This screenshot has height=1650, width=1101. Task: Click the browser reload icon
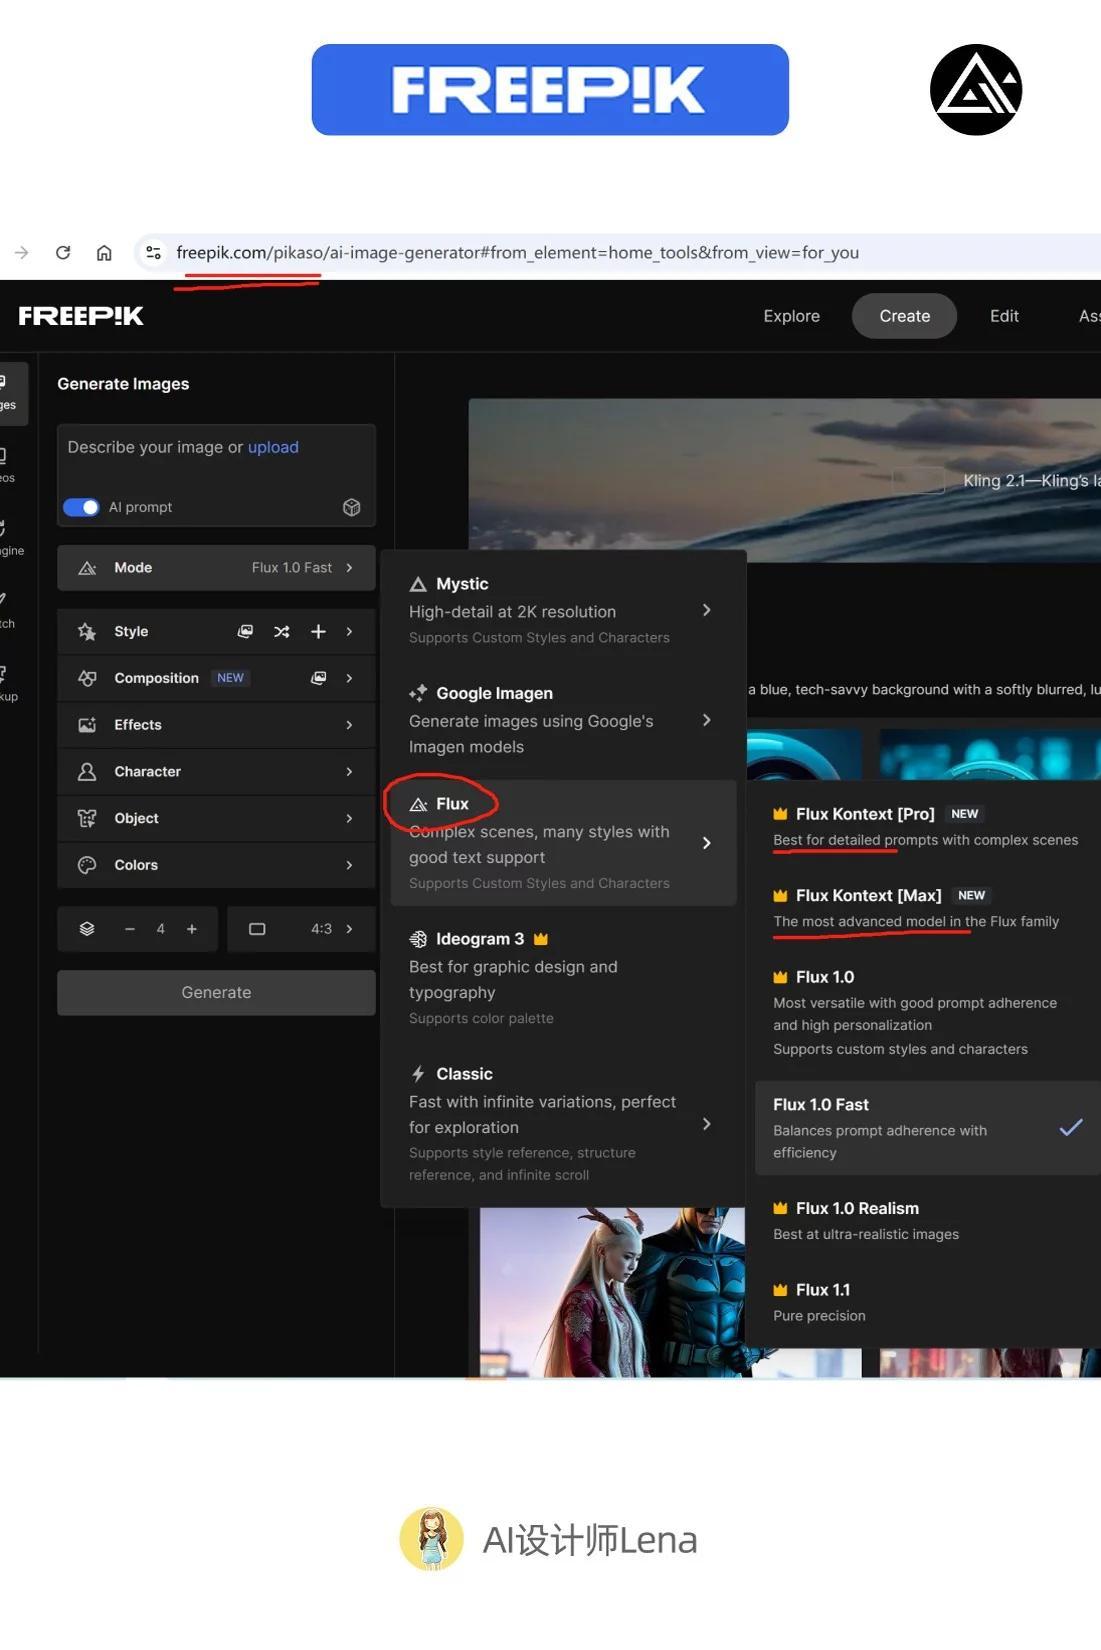63,253
